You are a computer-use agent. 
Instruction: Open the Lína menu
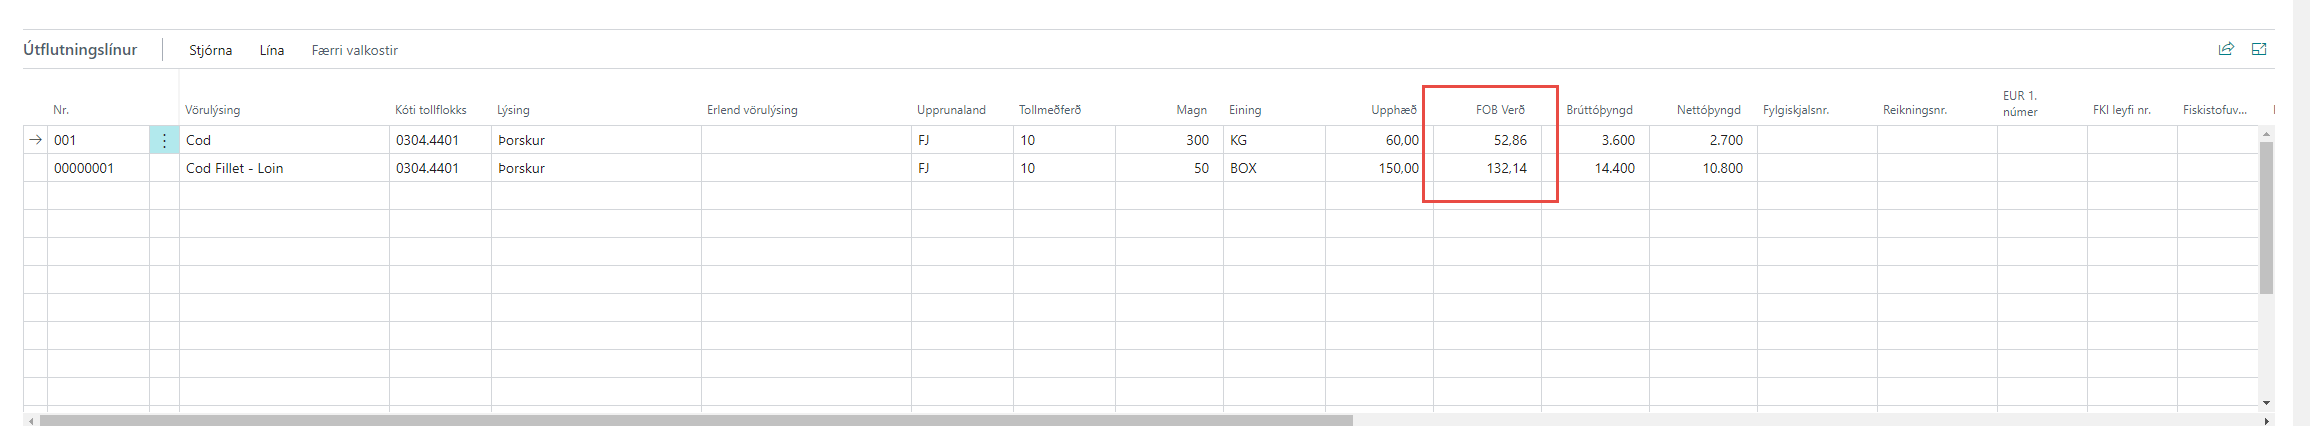pos(271,50)
